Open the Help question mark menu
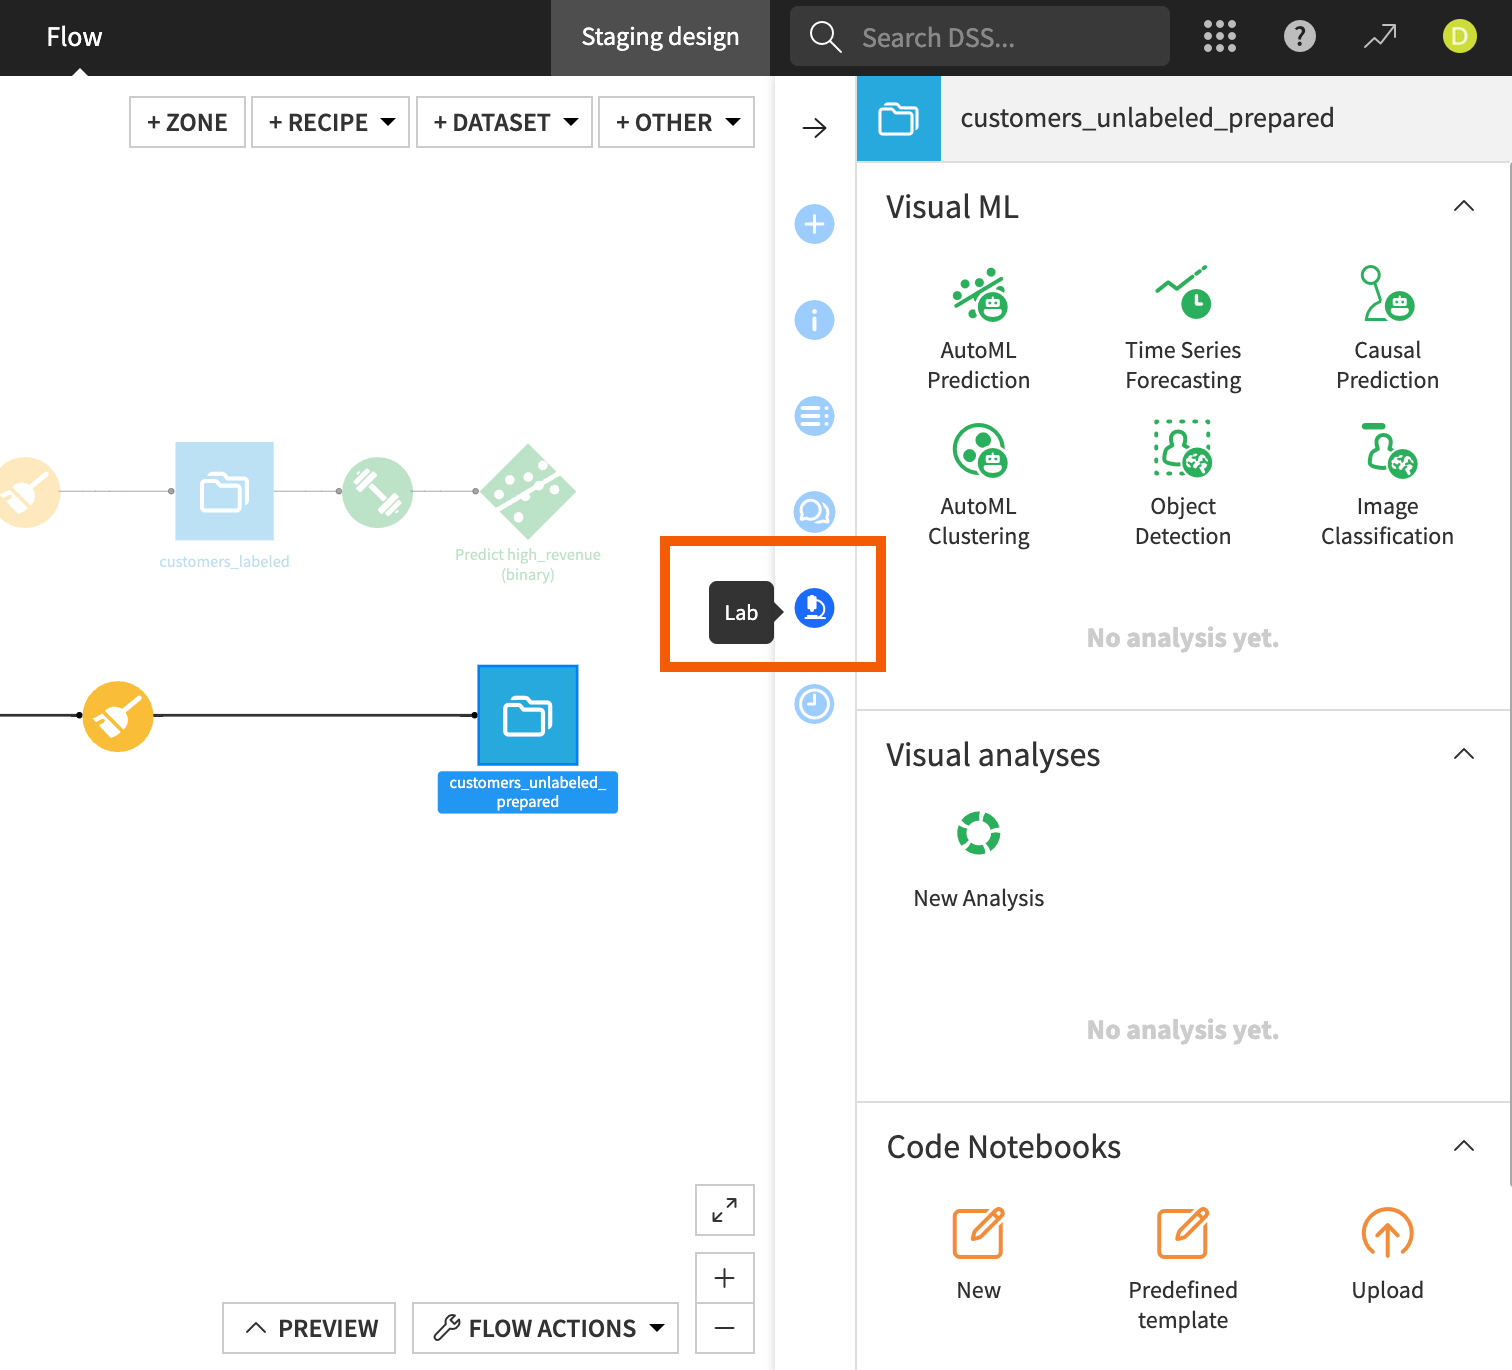Viewport: 1512px width, 1370px height. 1300,37
